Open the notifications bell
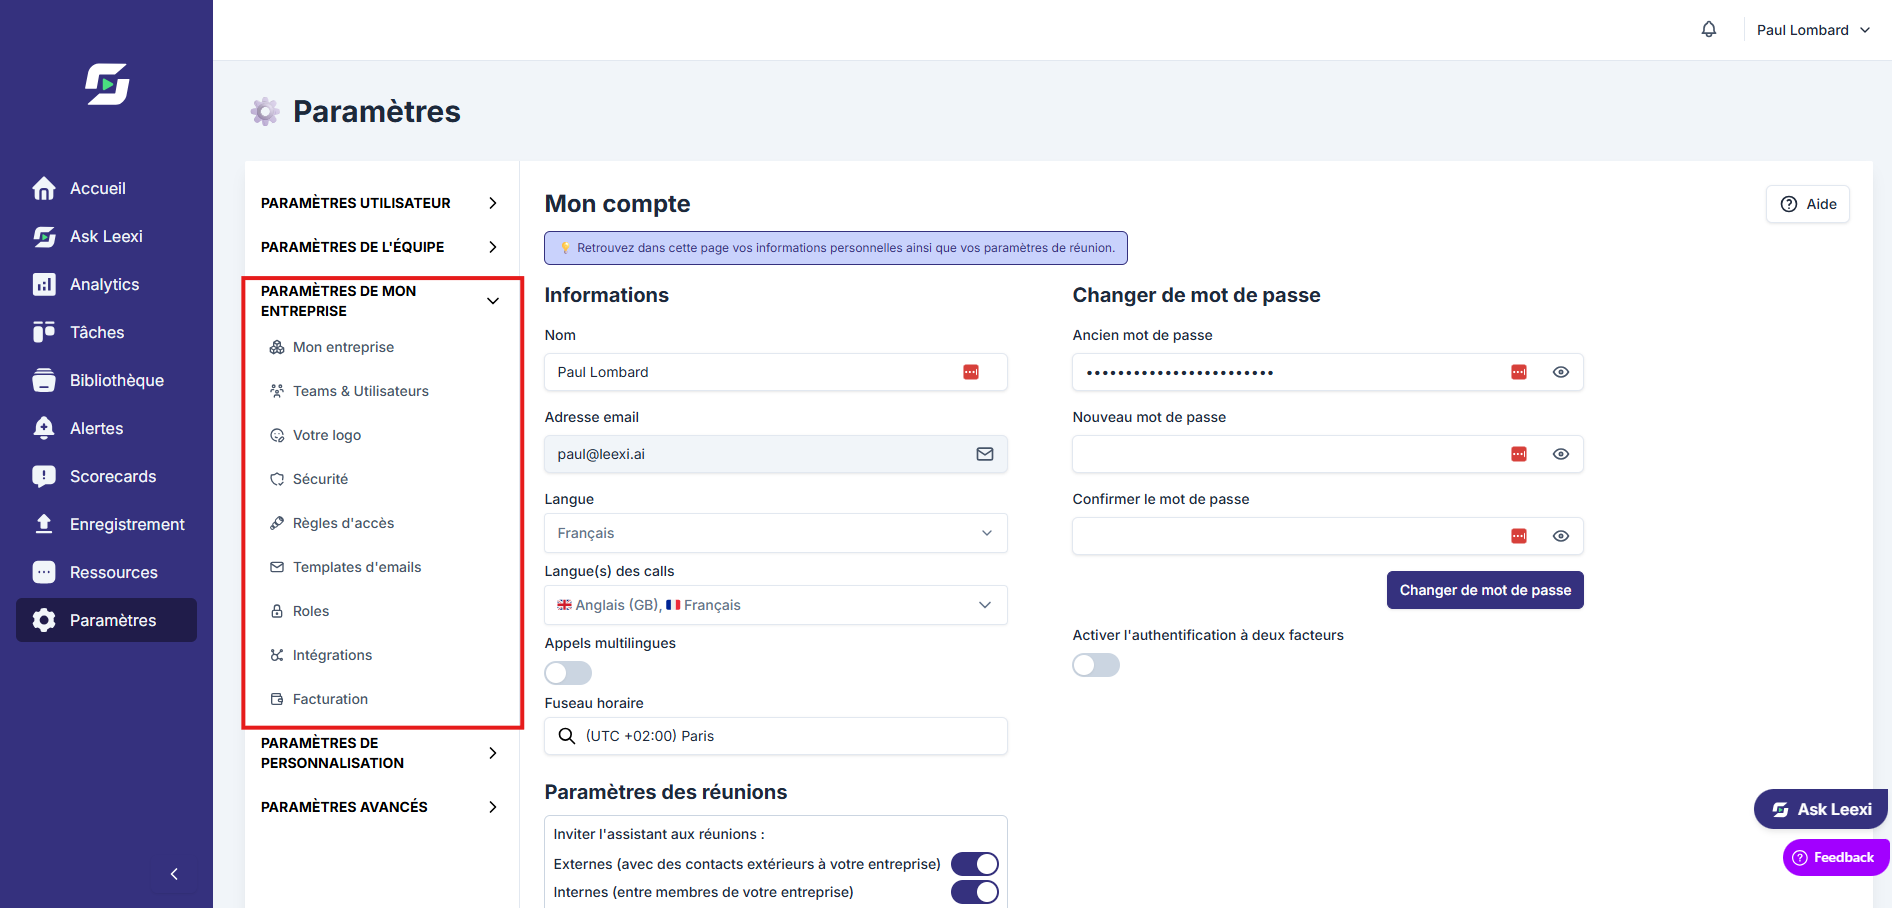This screenshot has width=1892, height=908. 1709,30
